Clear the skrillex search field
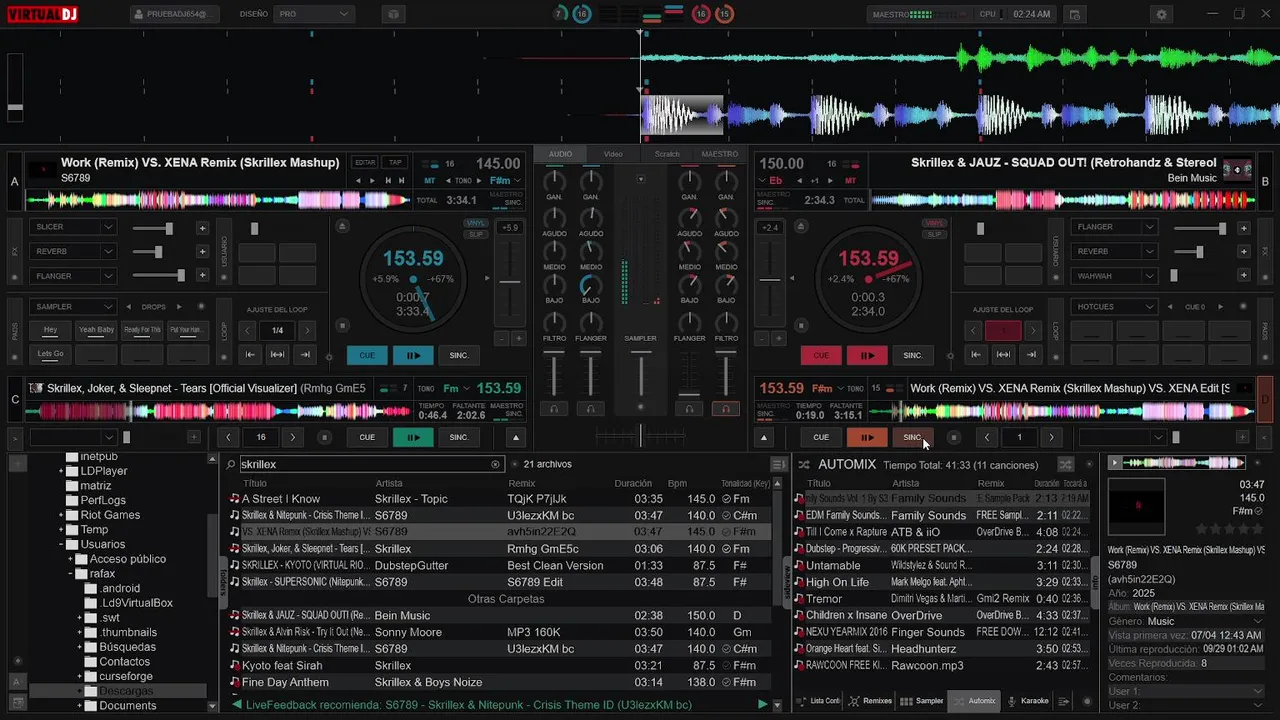This screenshot has width=1280, height=720. (x=495, y=464)
